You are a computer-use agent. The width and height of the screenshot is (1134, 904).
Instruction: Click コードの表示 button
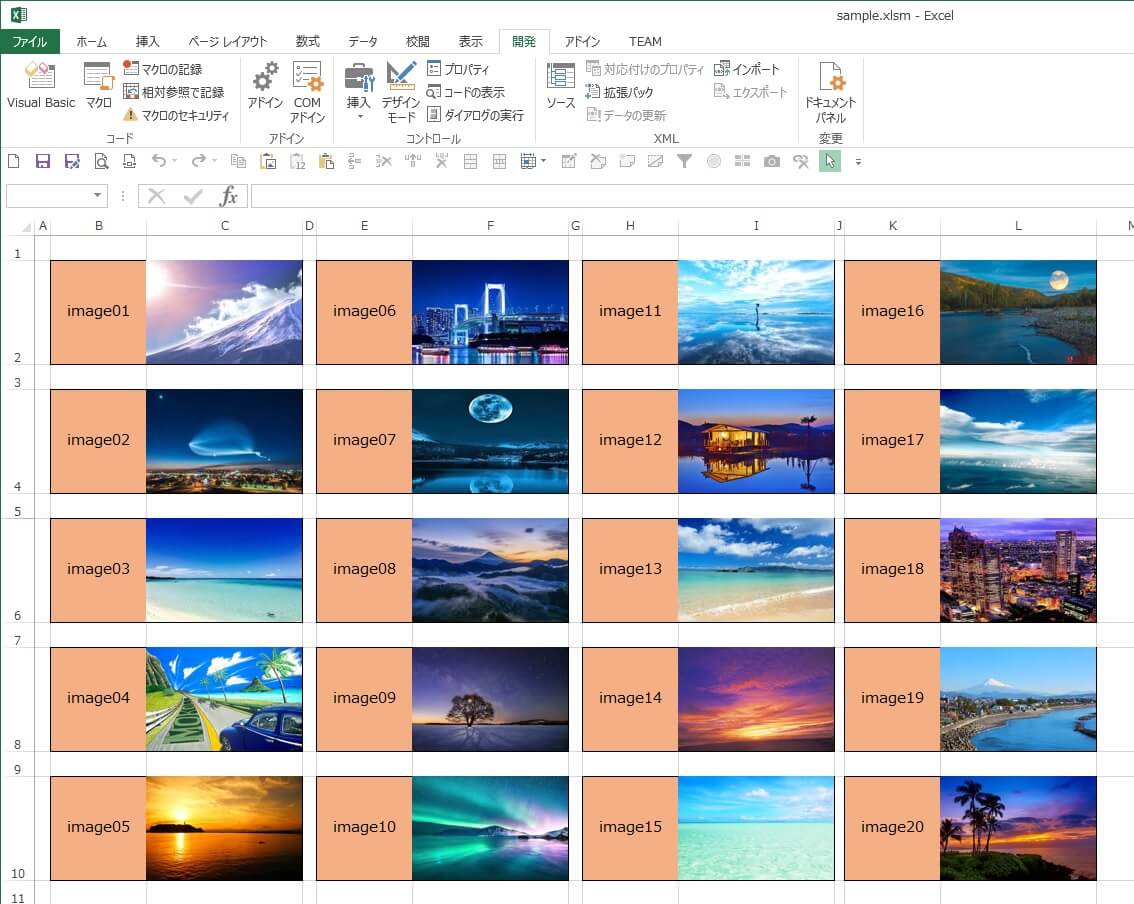coord(465,92)
